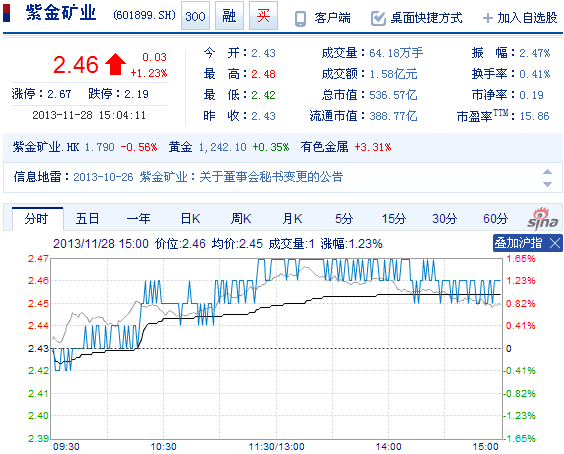Click the X icon on 叠加沪指 button
Screen dimensions: 564x454
[555, 244]
